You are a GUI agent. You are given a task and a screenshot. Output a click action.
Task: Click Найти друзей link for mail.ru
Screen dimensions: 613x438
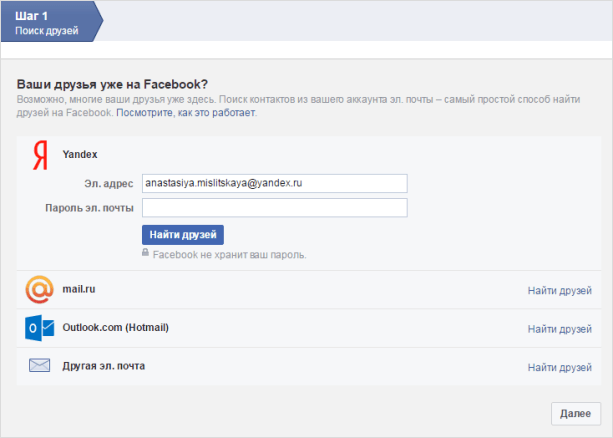pos(560,291)
